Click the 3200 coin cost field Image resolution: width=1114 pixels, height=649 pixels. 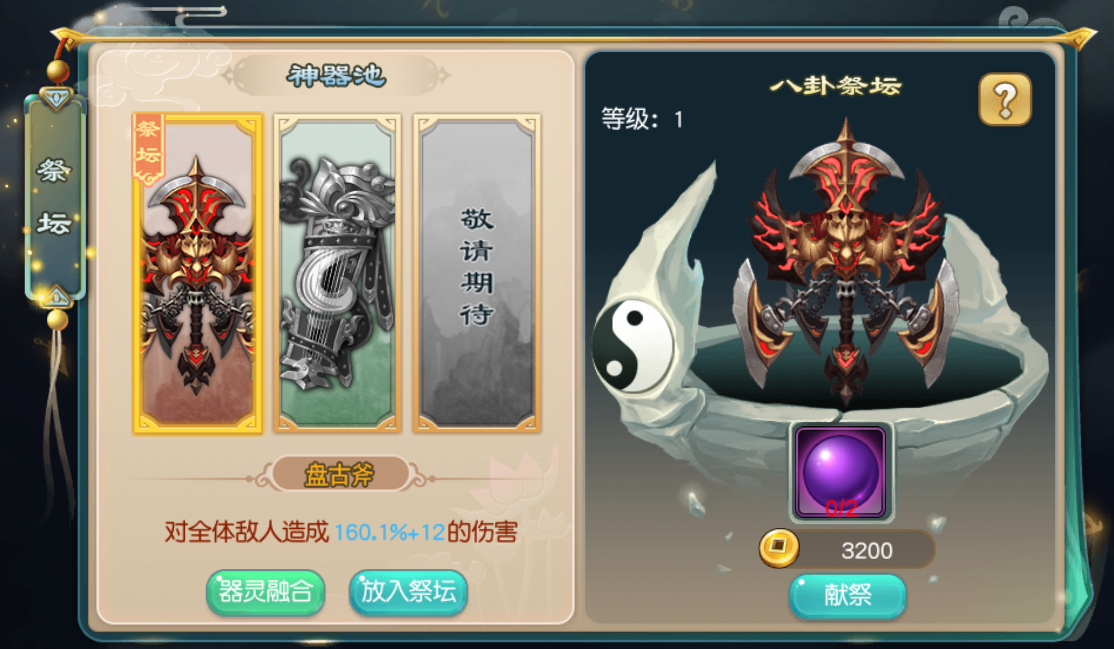point(848,549)
